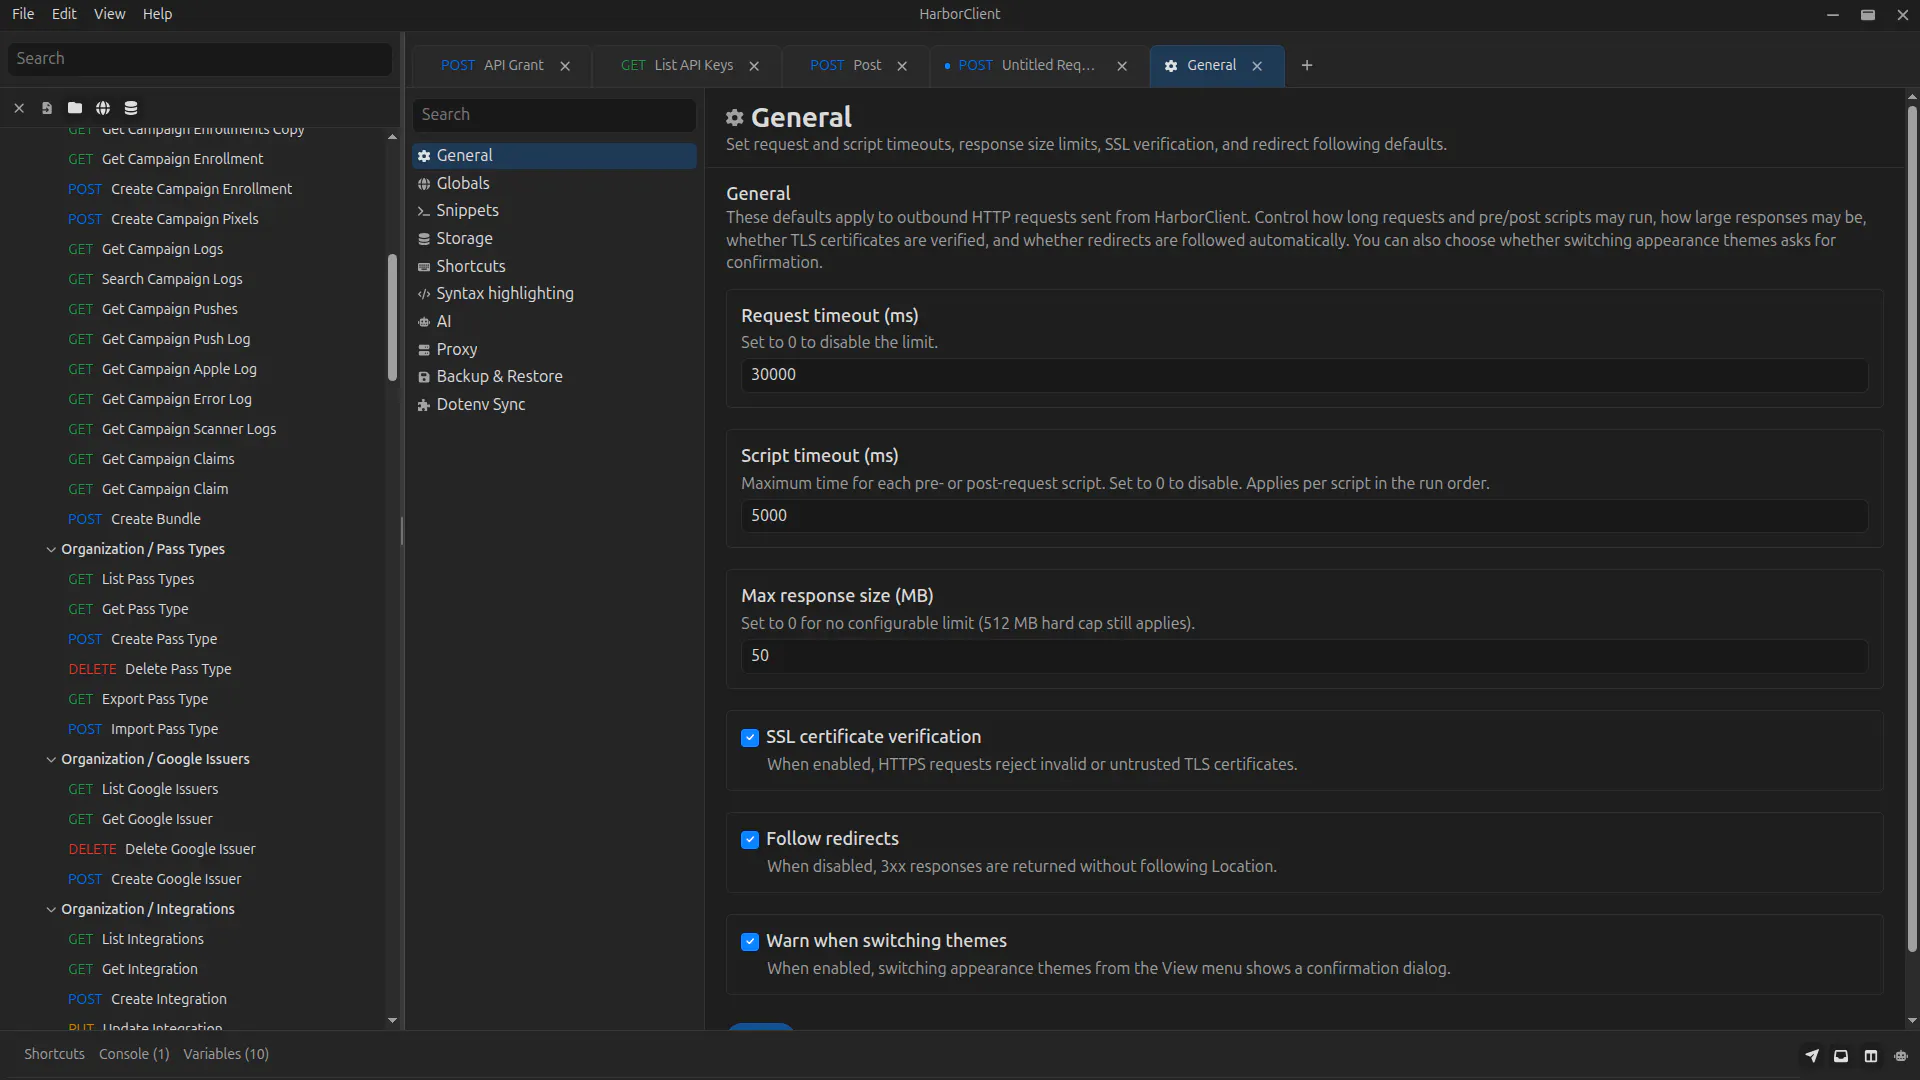Click the globe icon beside Globals
1920x1080 pixels.
click(x=424, y=184)
